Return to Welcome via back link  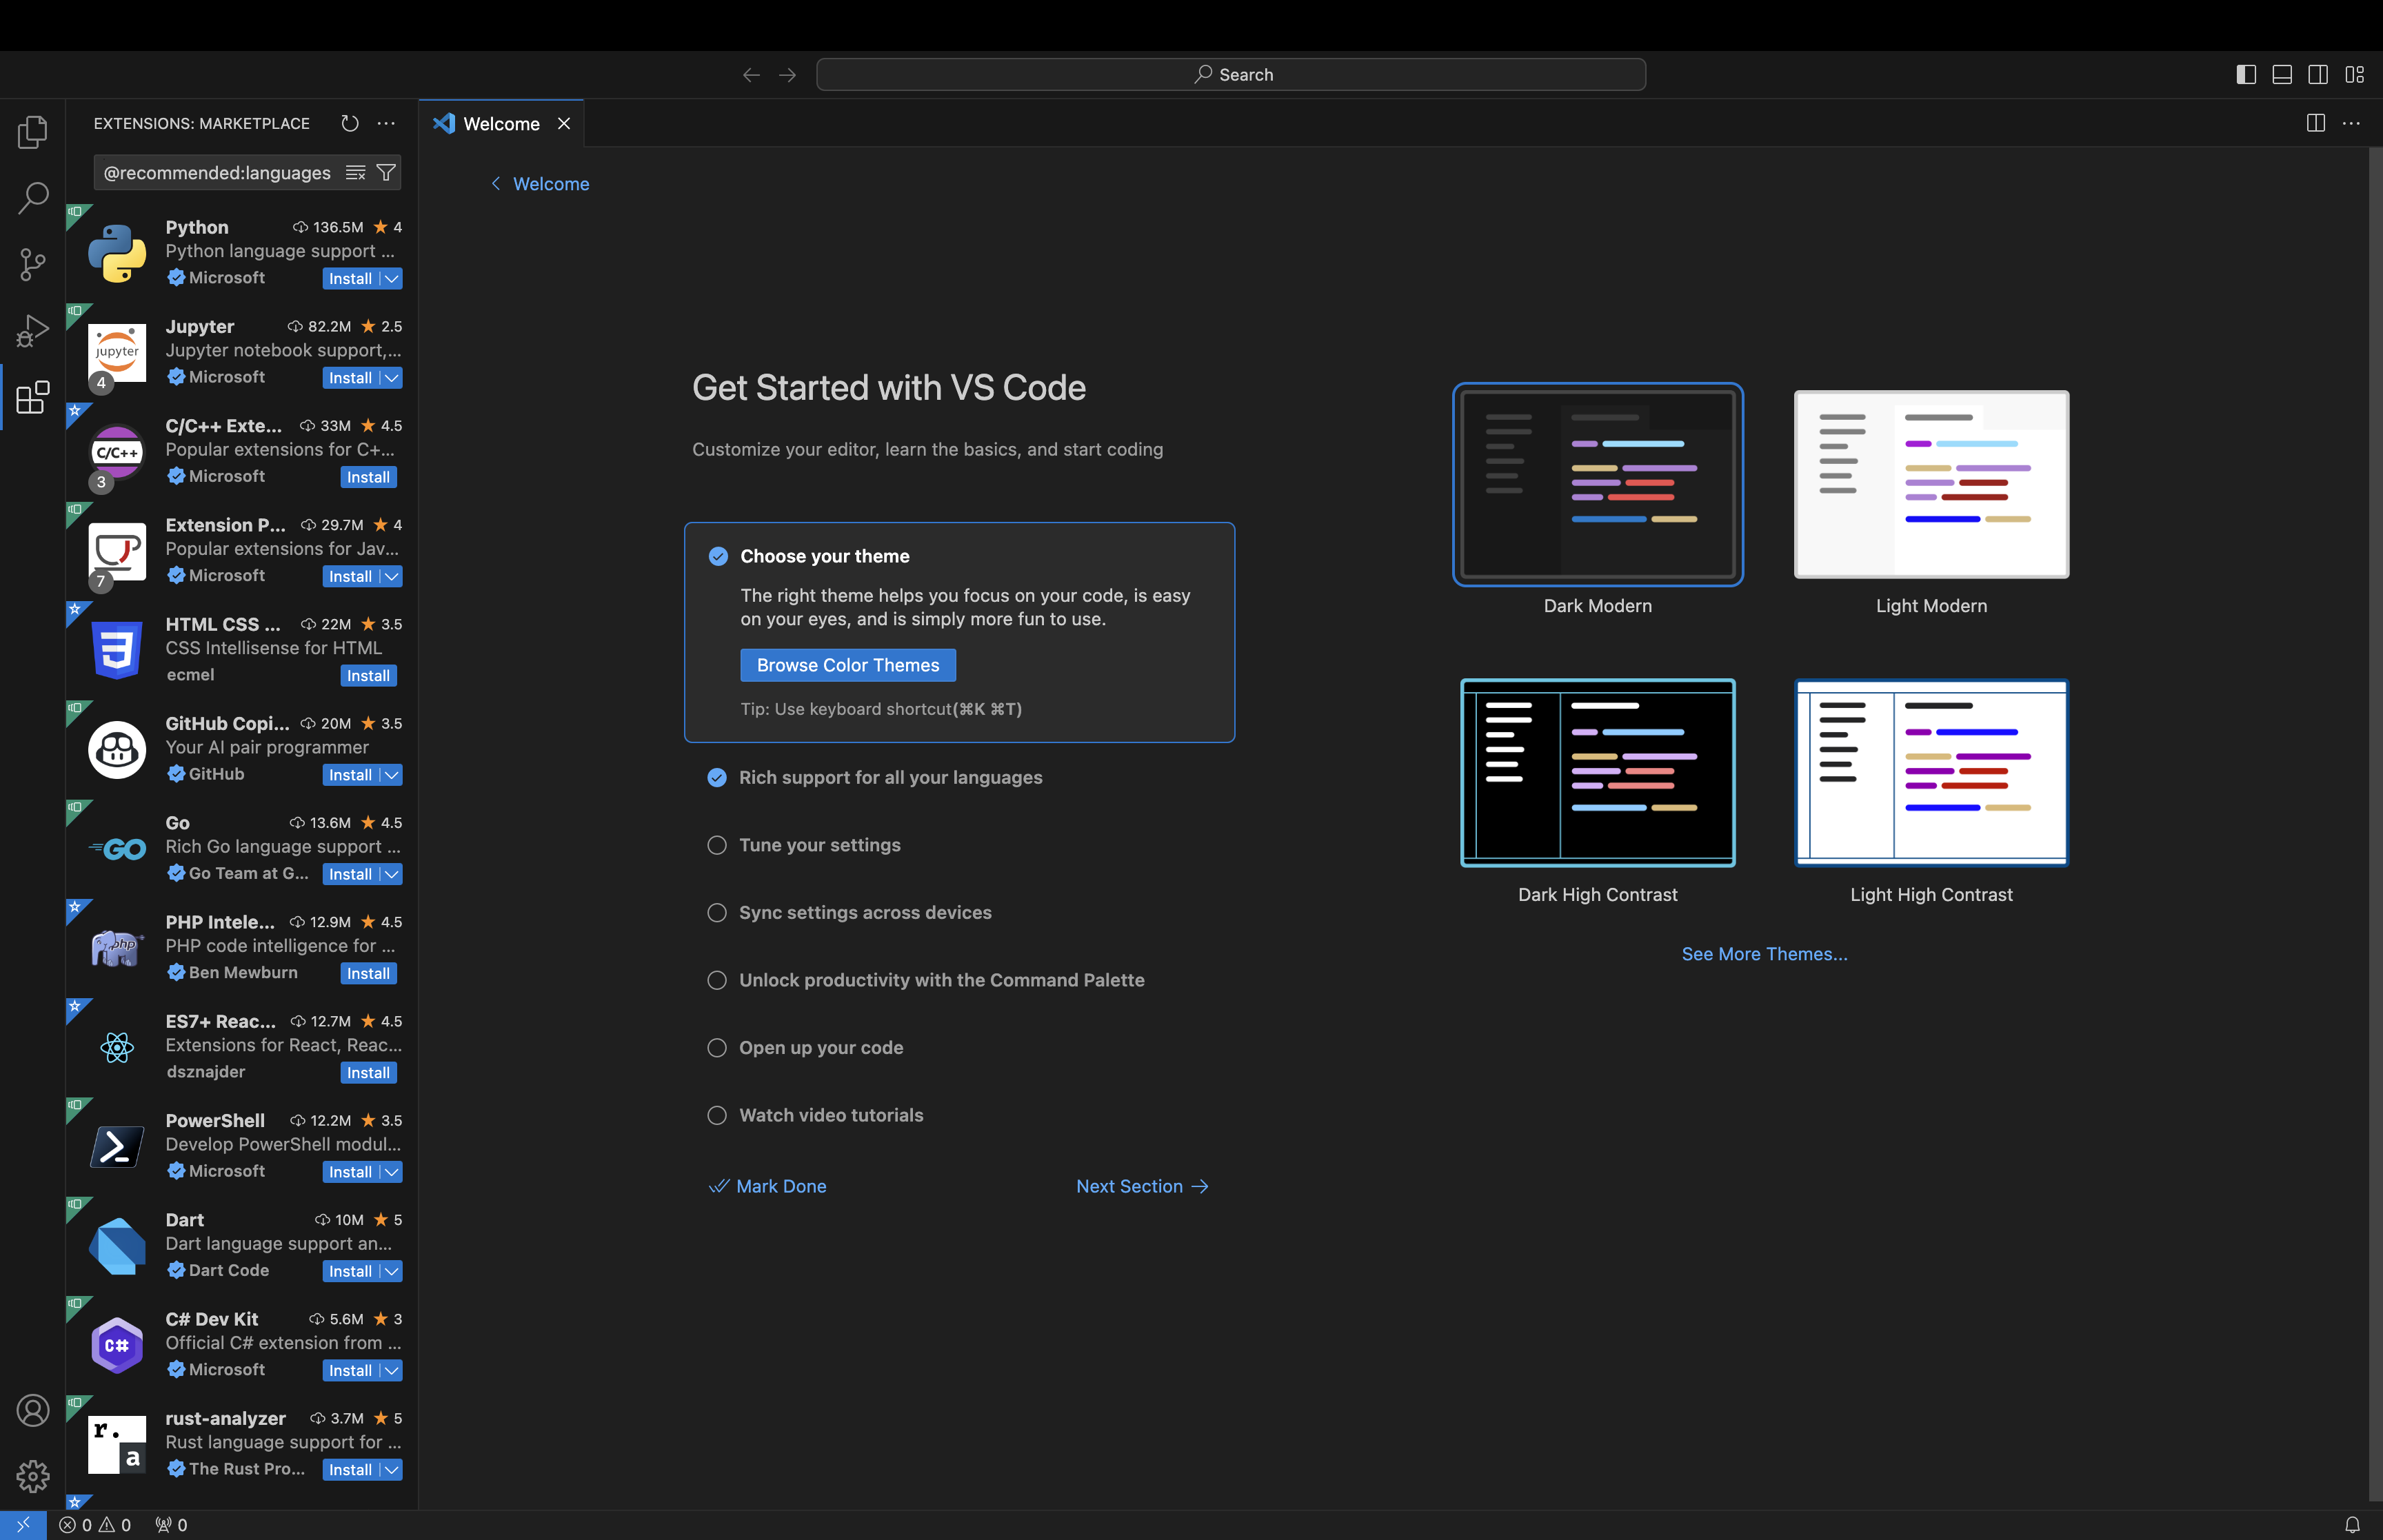click(x=540, y=184)
